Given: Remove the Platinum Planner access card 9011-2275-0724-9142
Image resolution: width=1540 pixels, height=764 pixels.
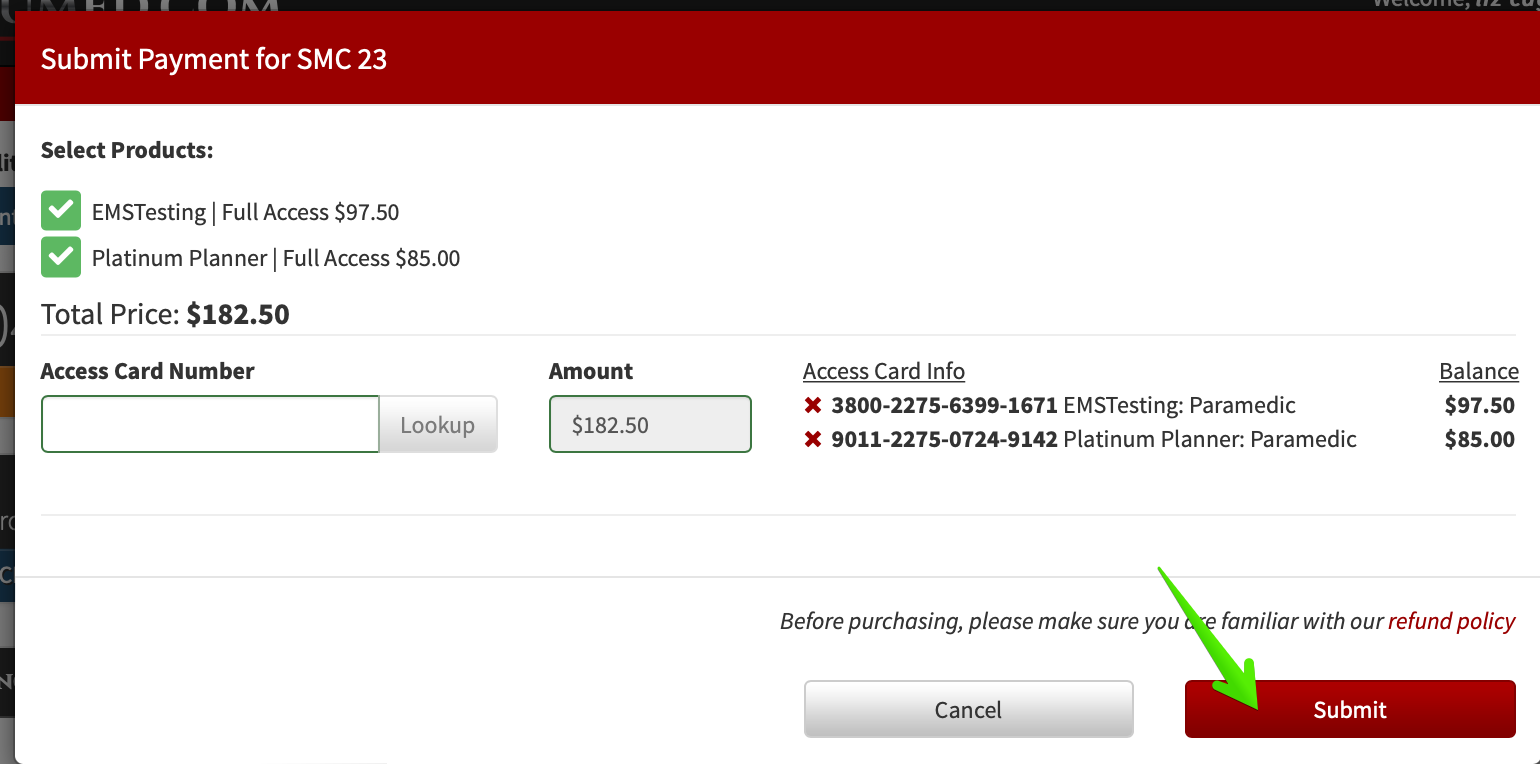Looking at the screenshot, I should pos(811,439).
